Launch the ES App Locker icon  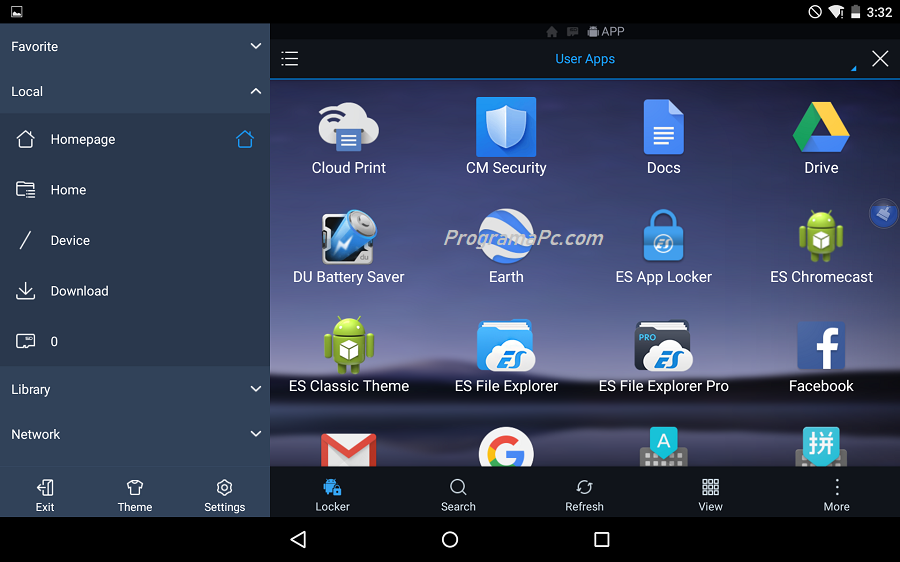point(663,237)
